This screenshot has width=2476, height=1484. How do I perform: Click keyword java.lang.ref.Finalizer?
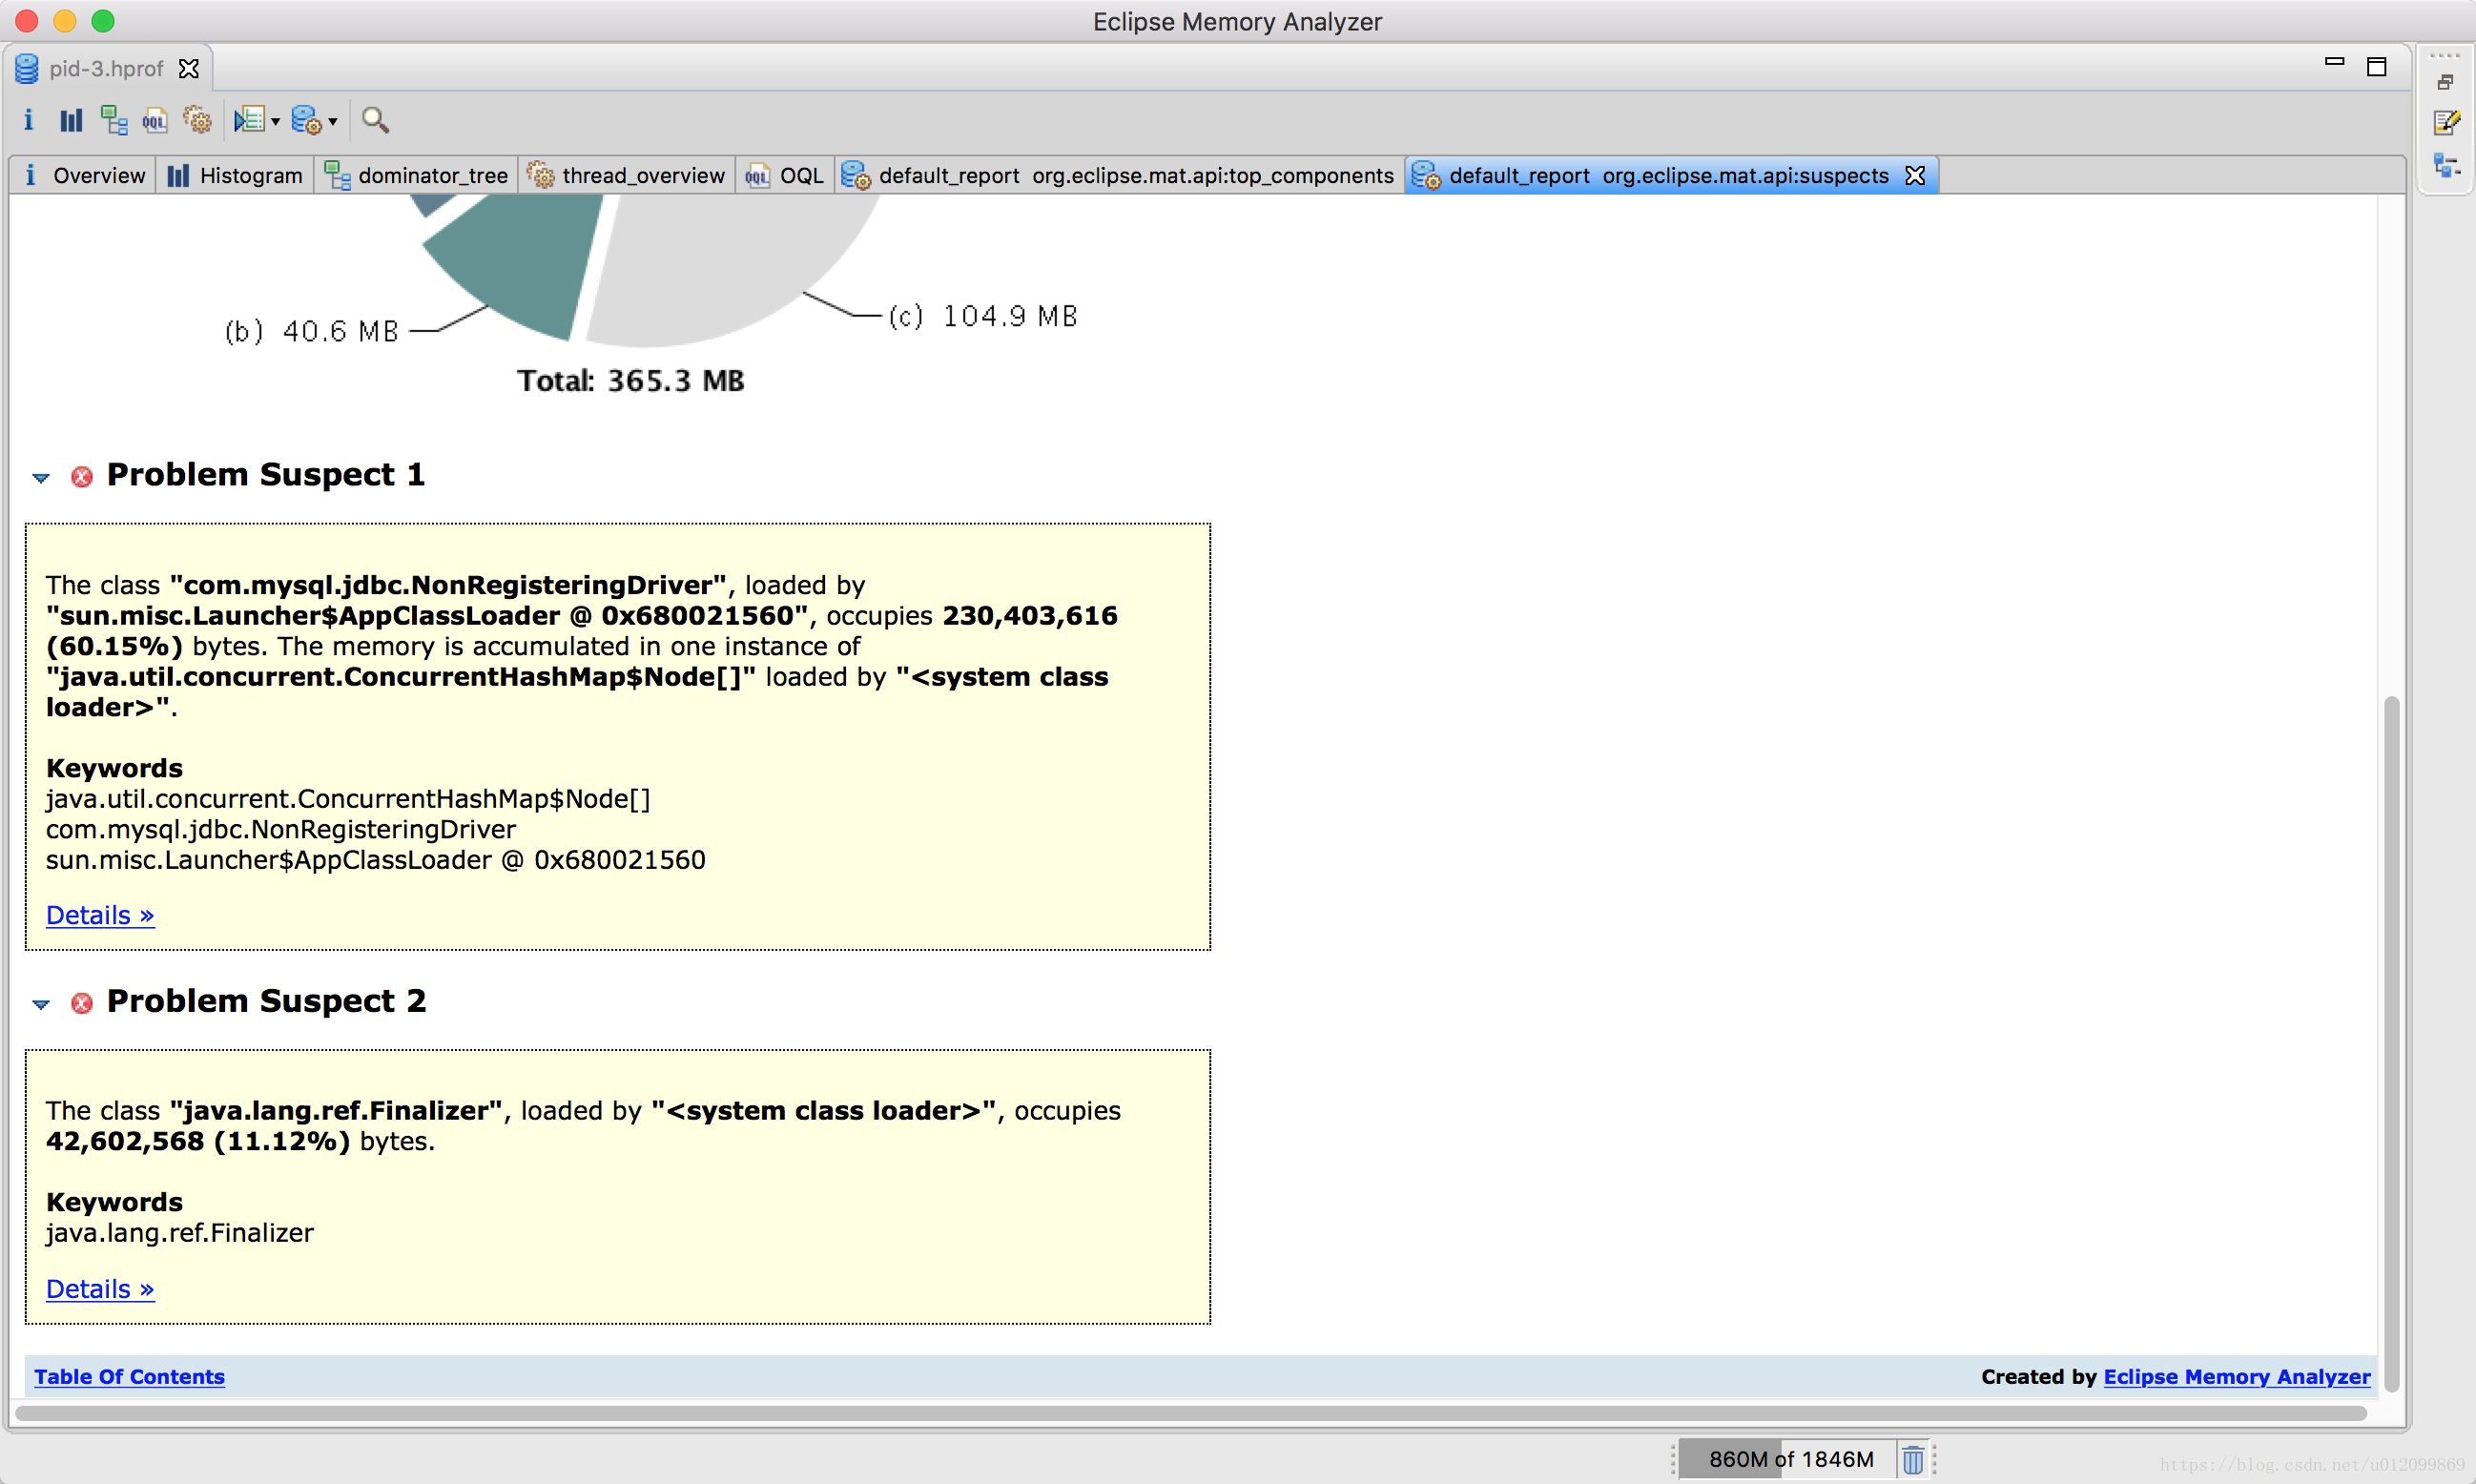[x=180, y=1232]
